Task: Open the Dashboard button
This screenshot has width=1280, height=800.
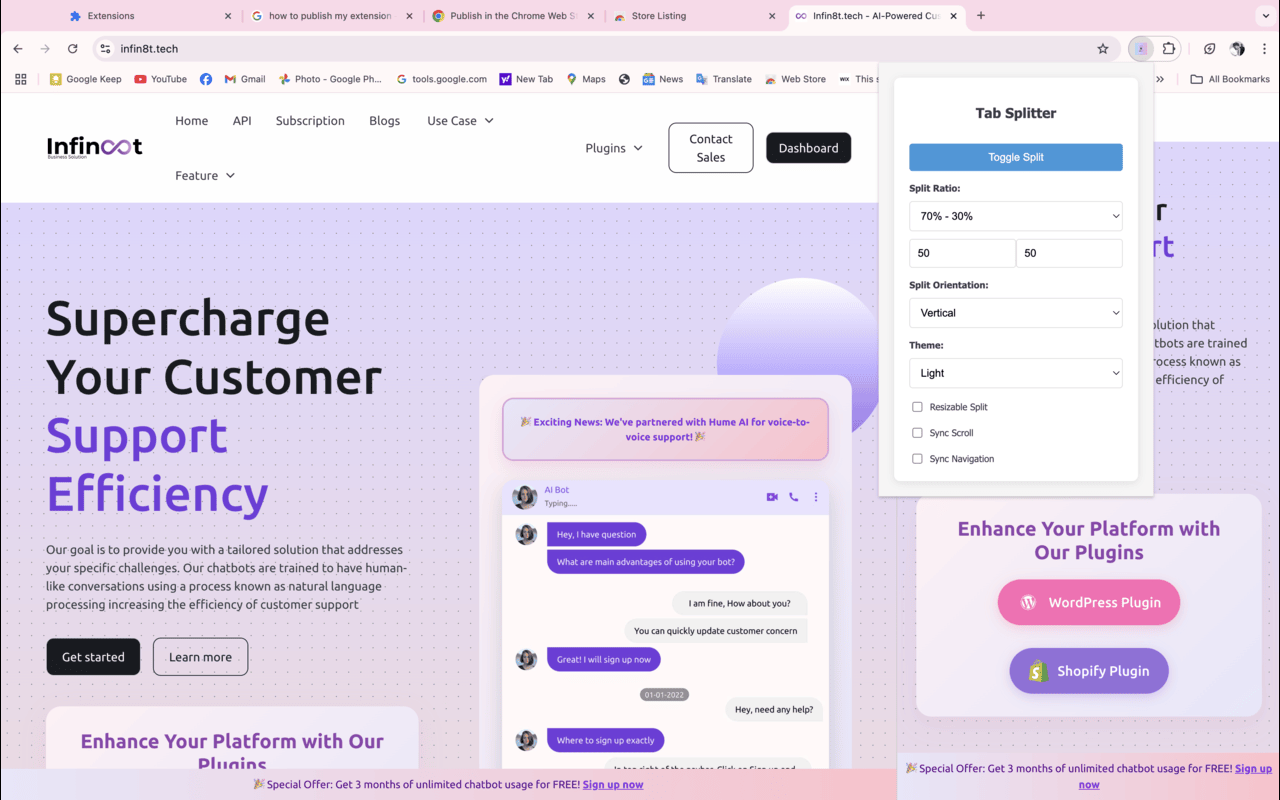Action: pos(809,148)
